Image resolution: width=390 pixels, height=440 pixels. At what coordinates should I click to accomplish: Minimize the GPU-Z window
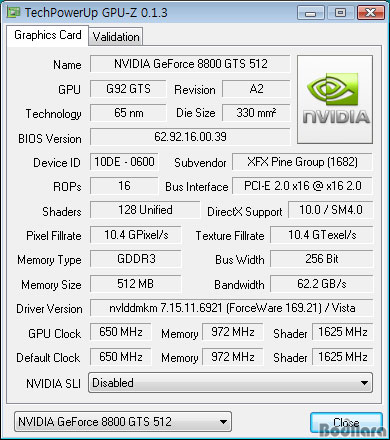[x=311, y=13]
